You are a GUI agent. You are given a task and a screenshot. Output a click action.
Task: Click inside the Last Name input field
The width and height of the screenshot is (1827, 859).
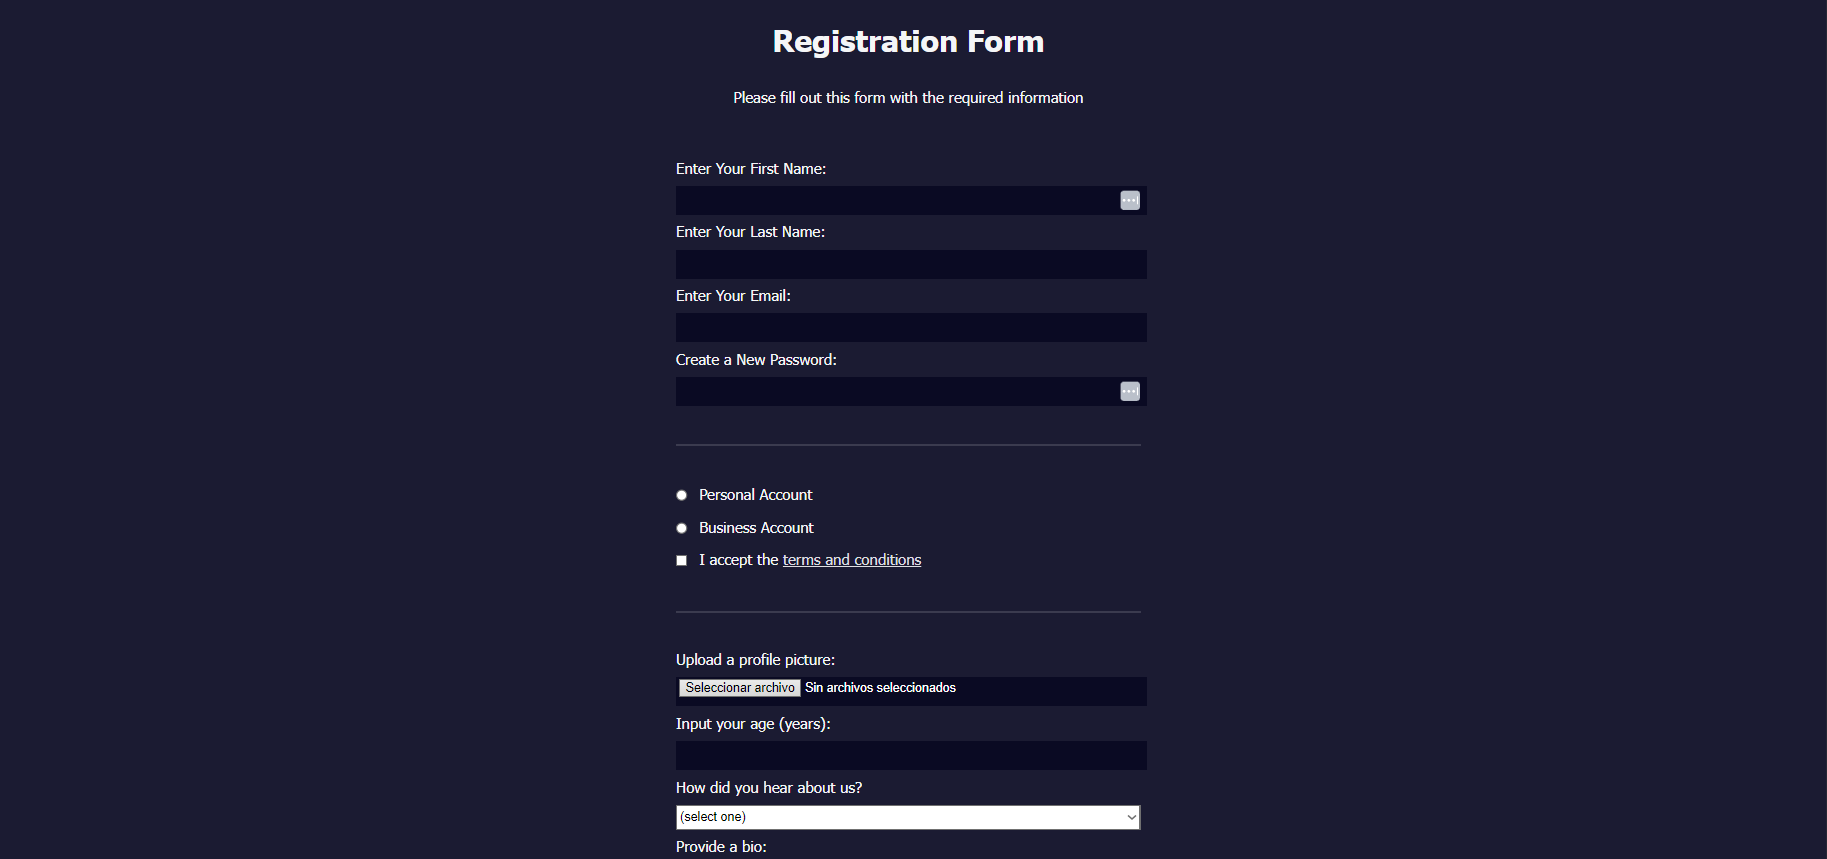coord(910,264)
